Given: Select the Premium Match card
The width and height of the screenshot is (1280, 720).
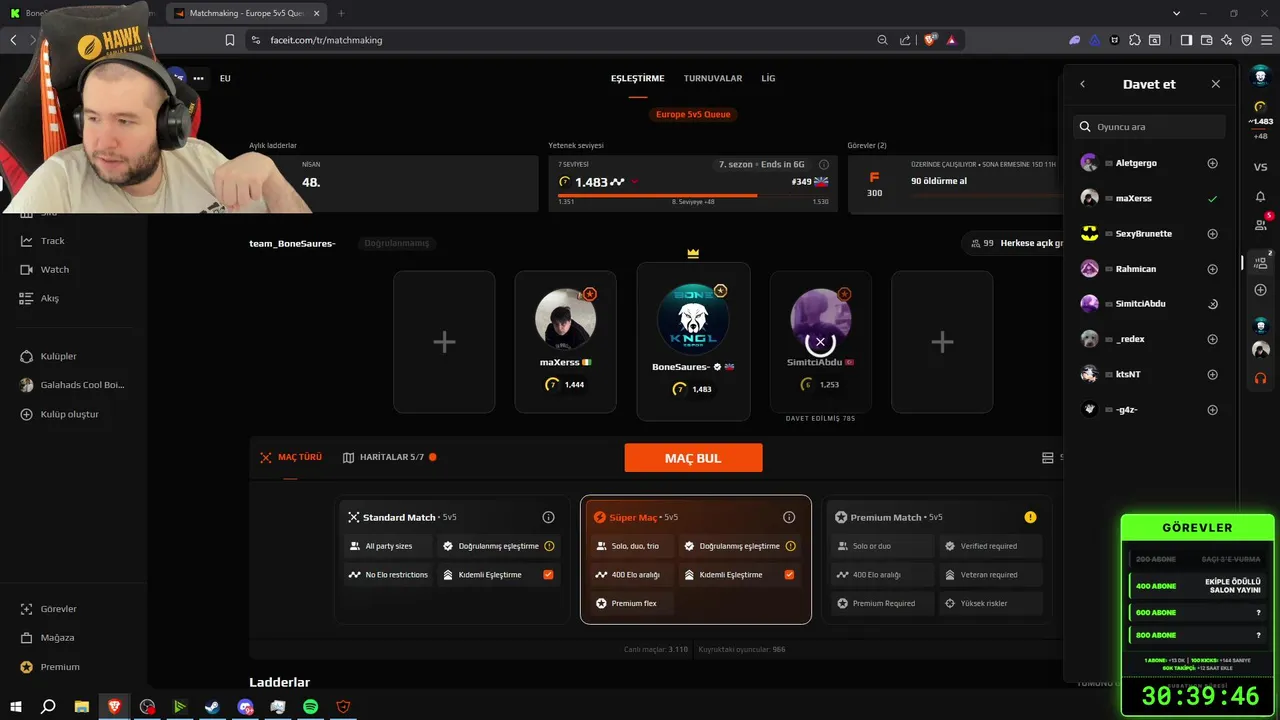Looking at the screenshot, I should (938, 560).
